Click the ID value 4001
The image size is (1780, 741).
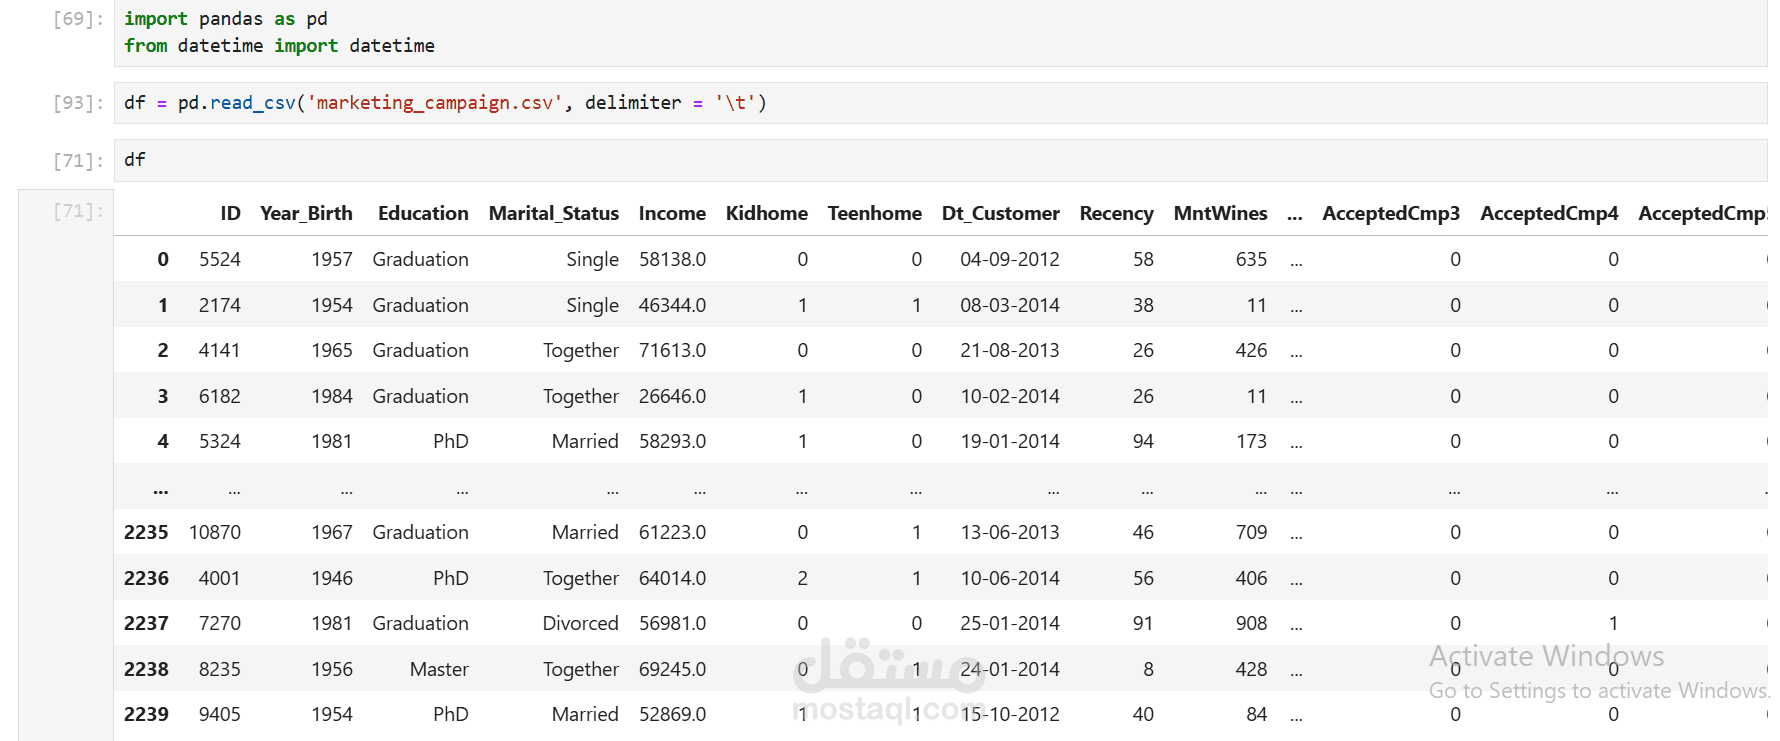[220, 578]
